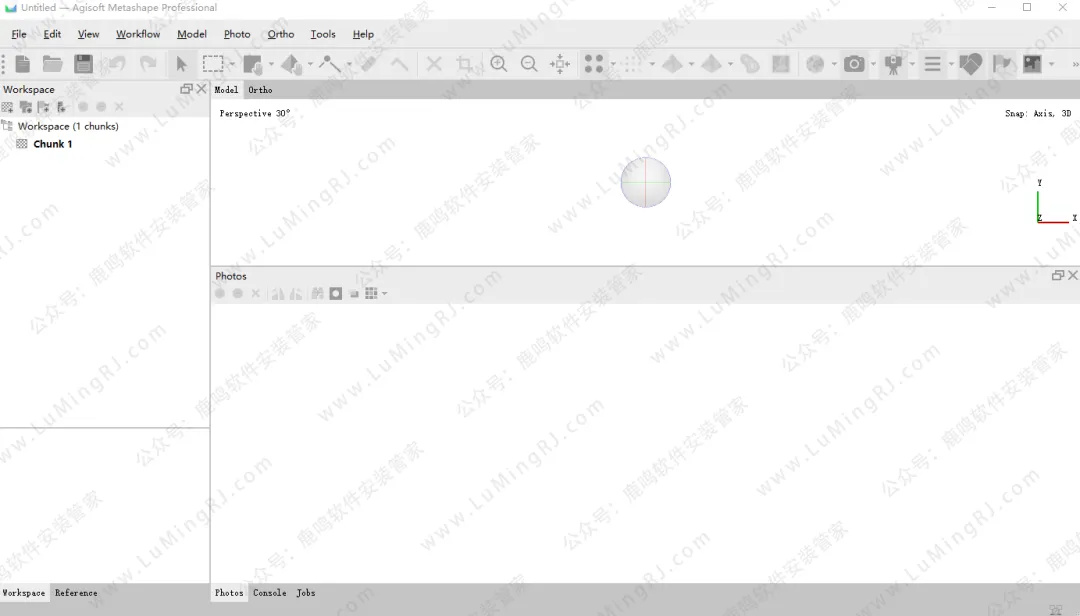Select the bottom Photos tab
The image size is (1080, 616).
(x=229, y=593)
